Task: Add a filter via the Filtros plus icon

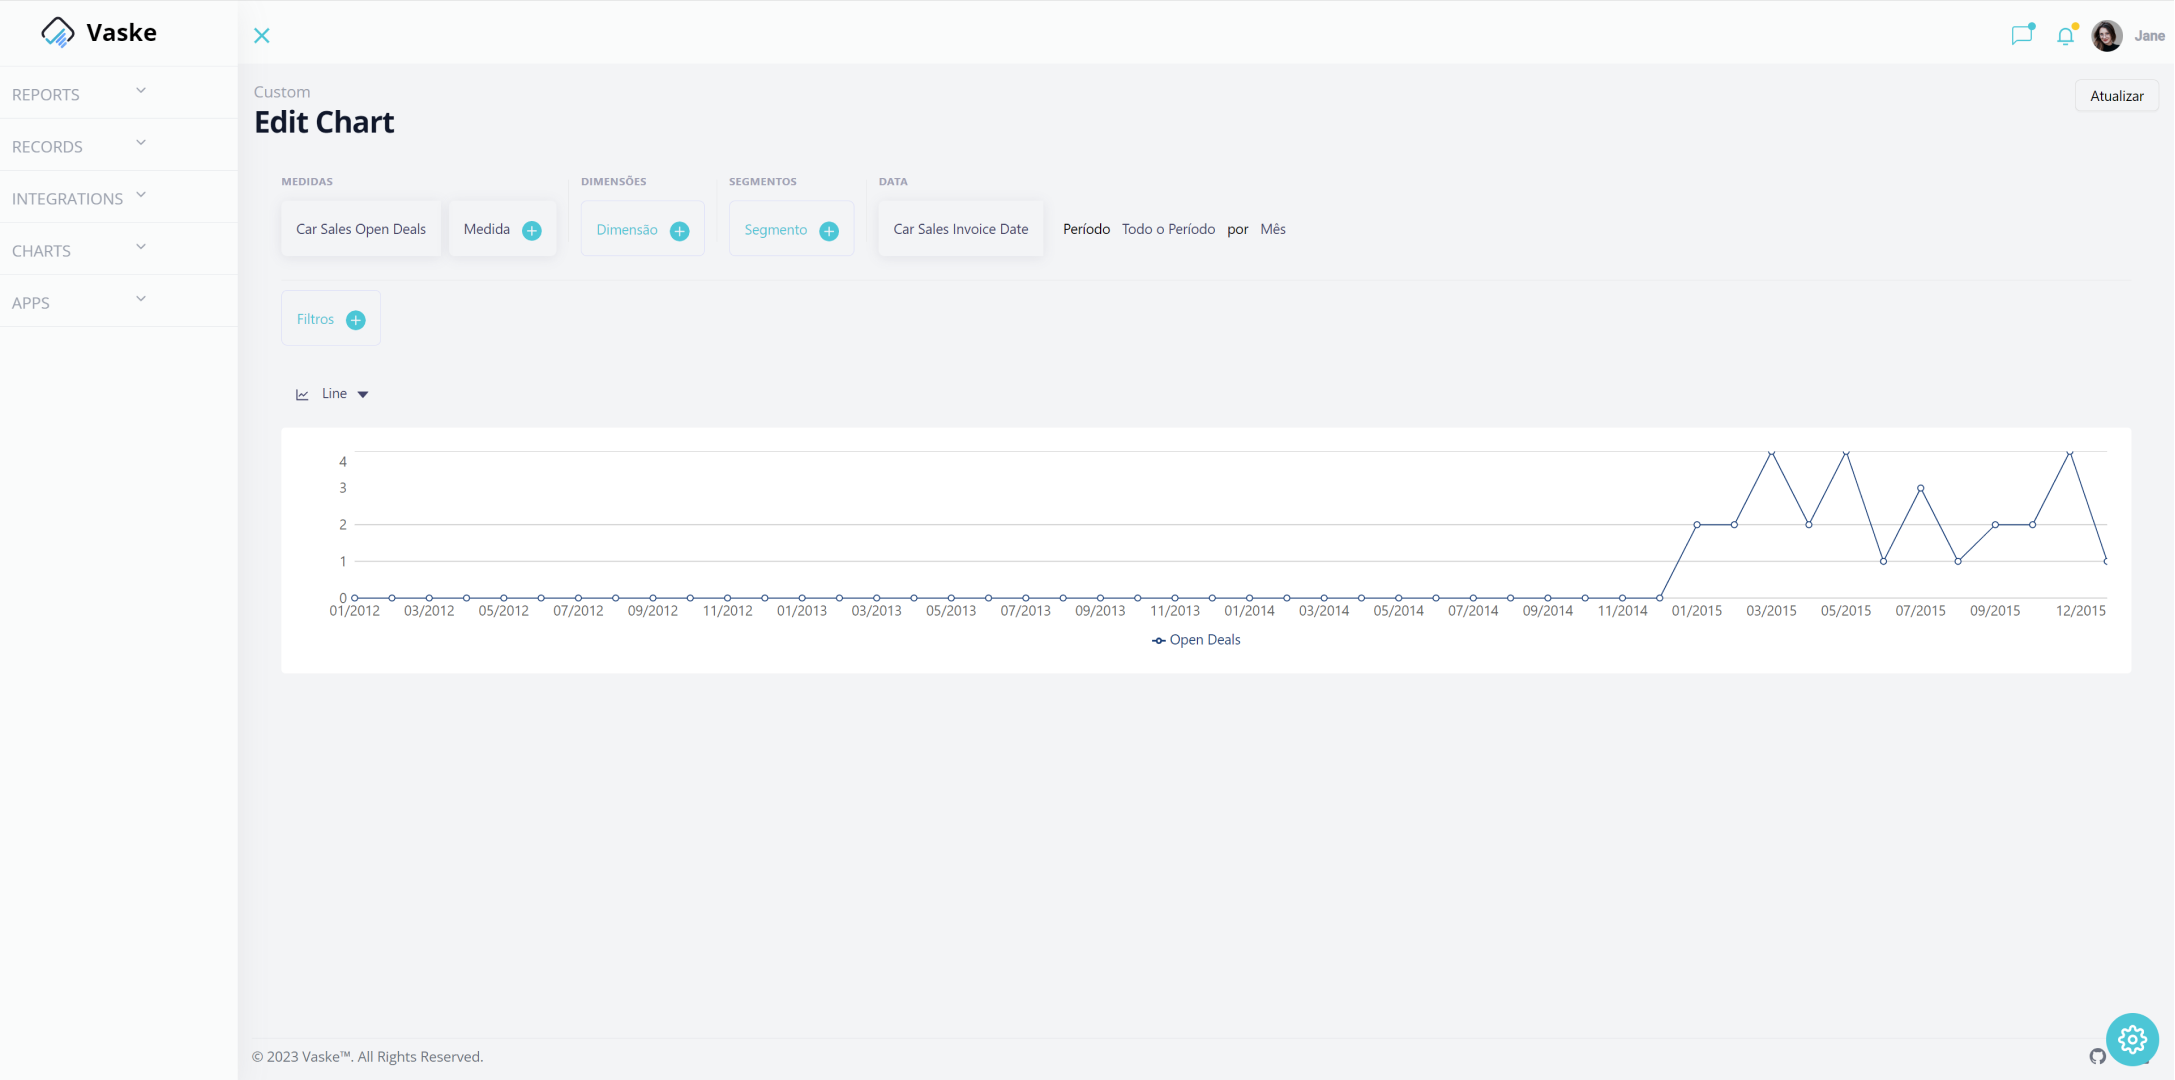Action: [356, 320]
